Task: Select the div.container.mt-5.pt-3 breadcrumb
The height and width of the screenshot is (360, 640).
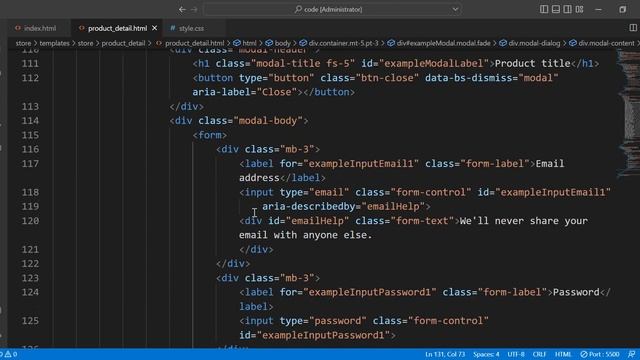Action: click(339, 43)
